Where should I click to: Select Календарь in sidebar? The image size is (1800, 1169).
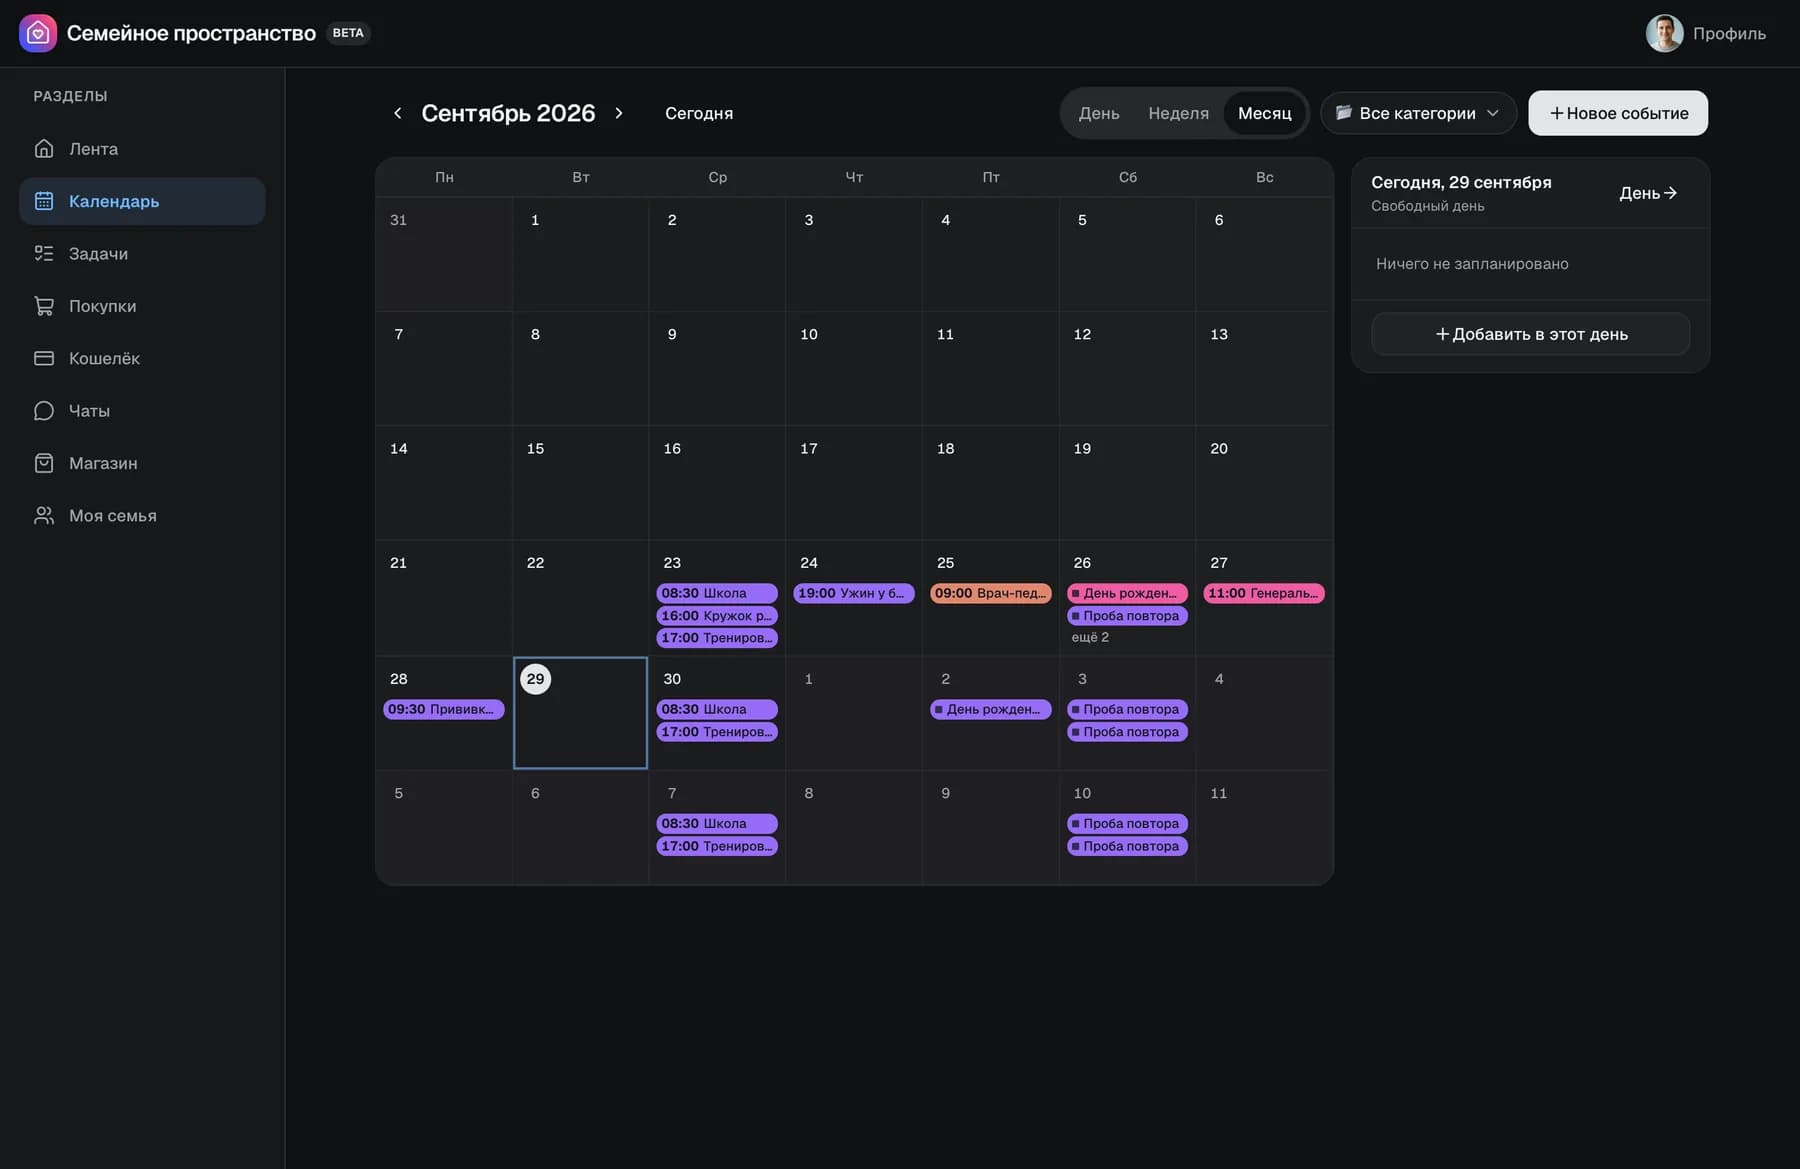[x=142, y=201]
